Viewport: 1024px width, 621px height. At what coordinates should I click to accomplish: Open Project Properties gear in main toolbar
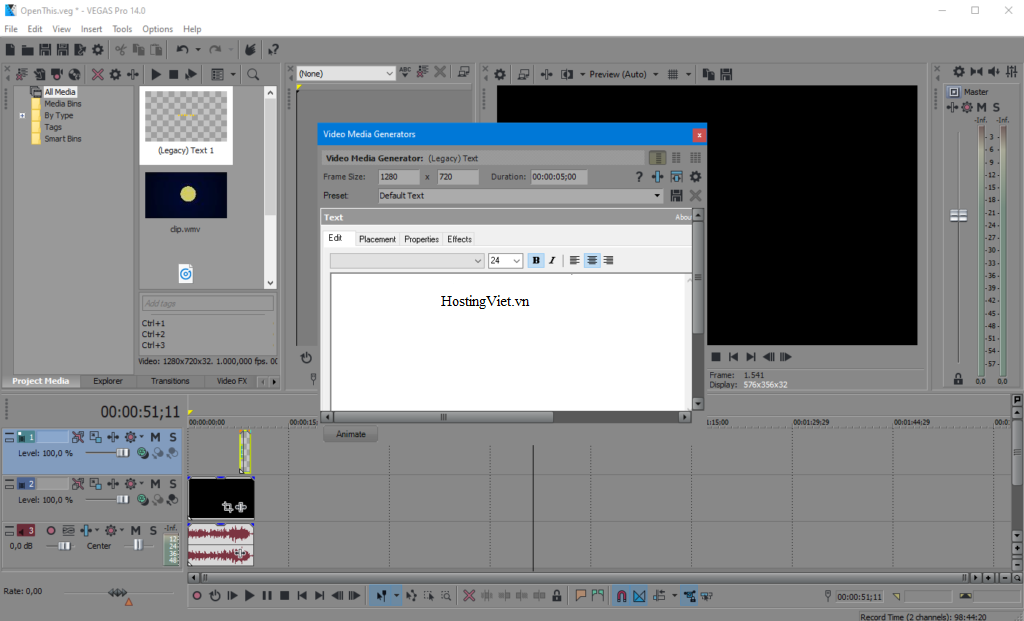98,50
